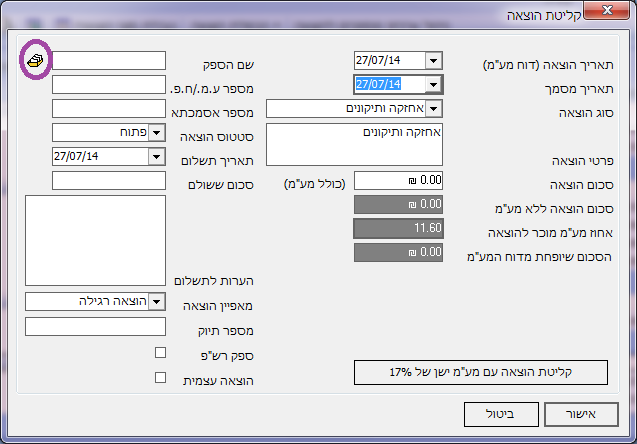Click the תאריך תשלום date value
Viewport: 637px width, 444px height.
point(76,156)
